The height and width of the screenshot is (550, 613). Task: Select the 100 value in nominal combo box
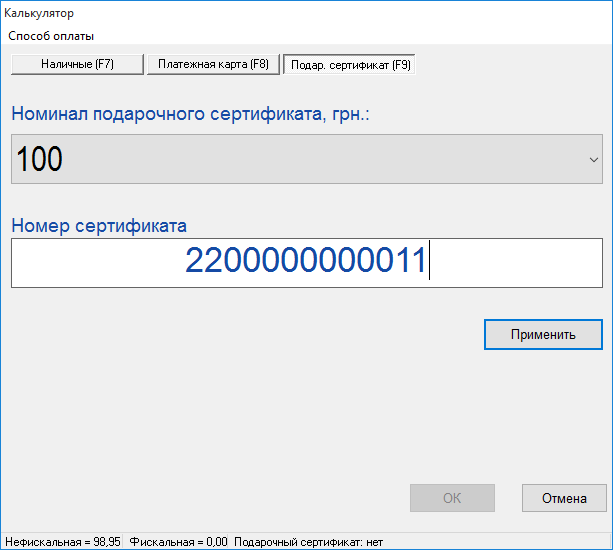pyautogui.click(x=41, y=159)
